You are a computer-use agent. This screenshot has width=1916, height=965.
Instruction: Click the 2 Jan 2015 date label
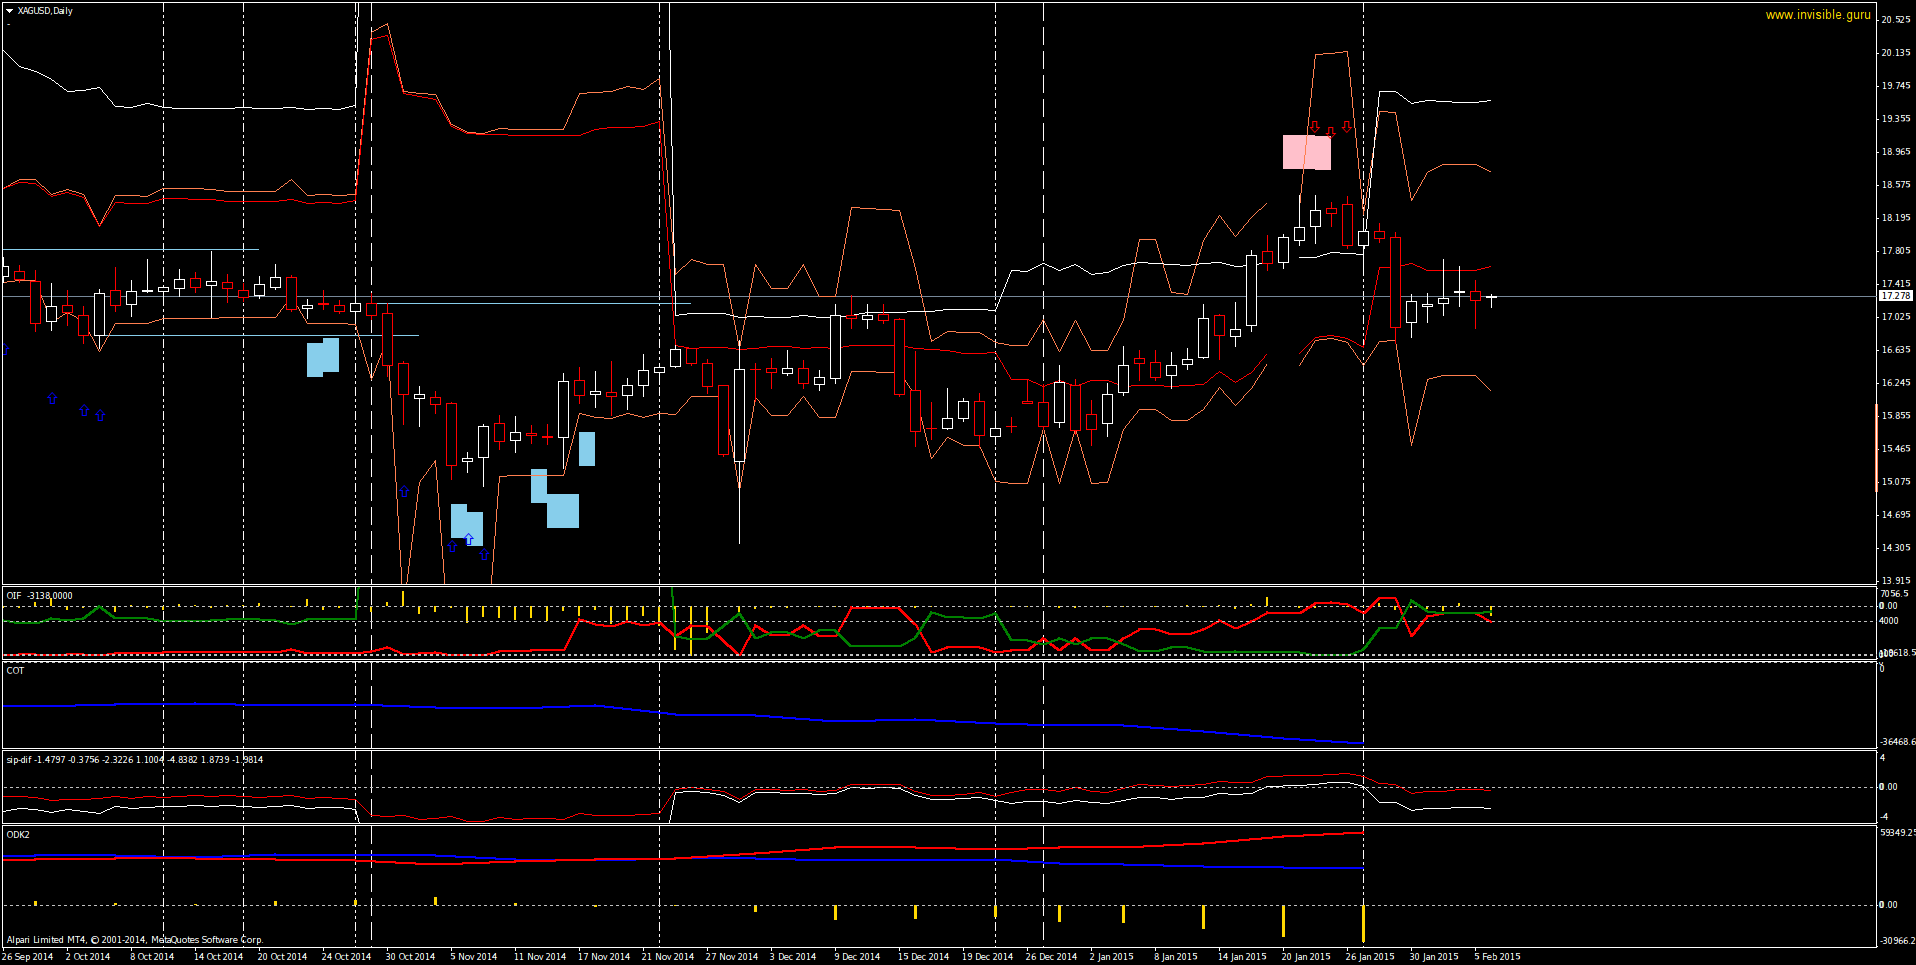1112,957
